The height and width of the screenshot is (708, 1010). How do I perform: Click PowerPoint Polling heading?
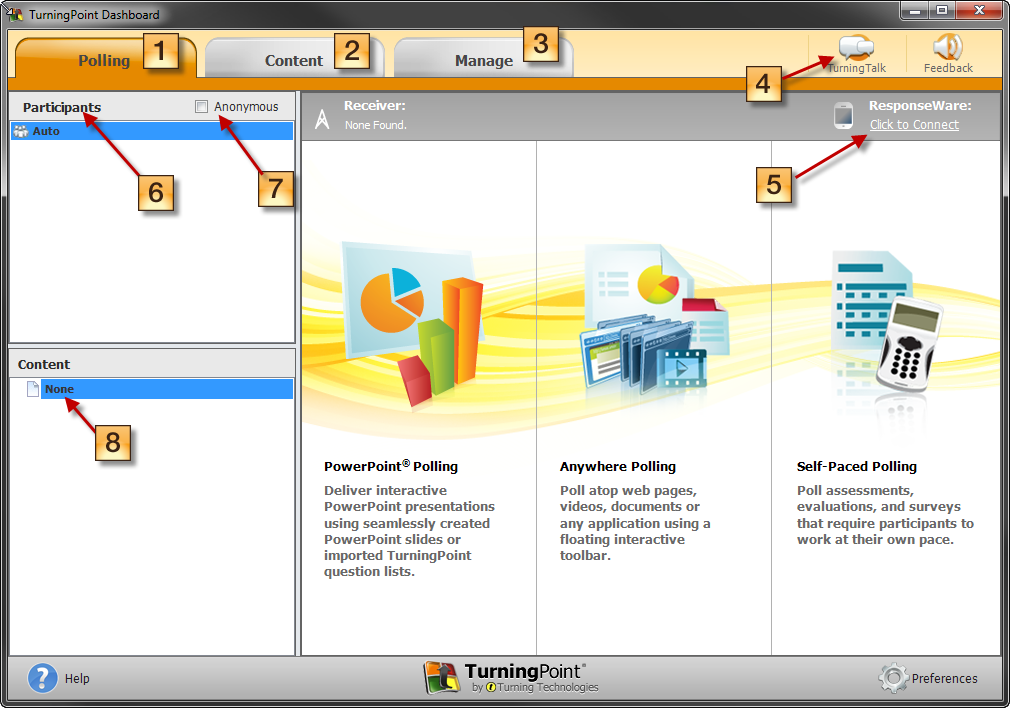coord(391,466)
